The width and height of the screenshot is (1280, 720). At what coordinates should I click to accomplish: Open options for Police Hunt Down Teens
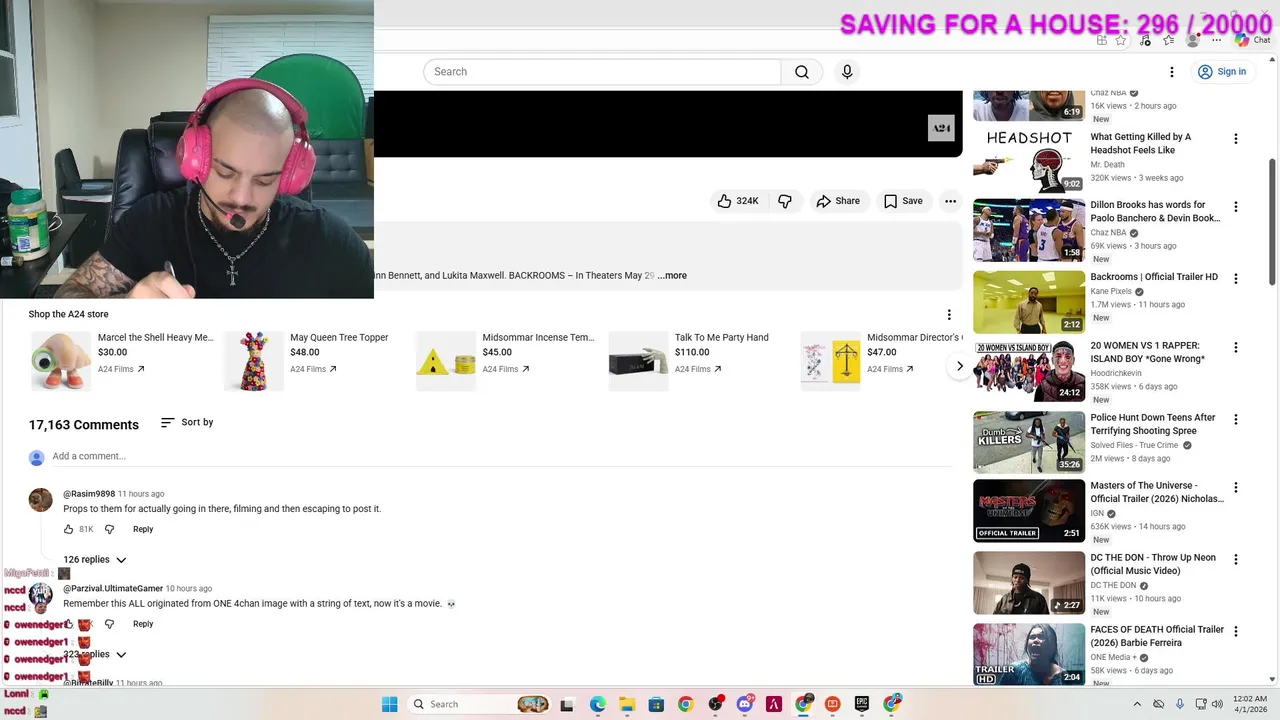[1235, 420]
